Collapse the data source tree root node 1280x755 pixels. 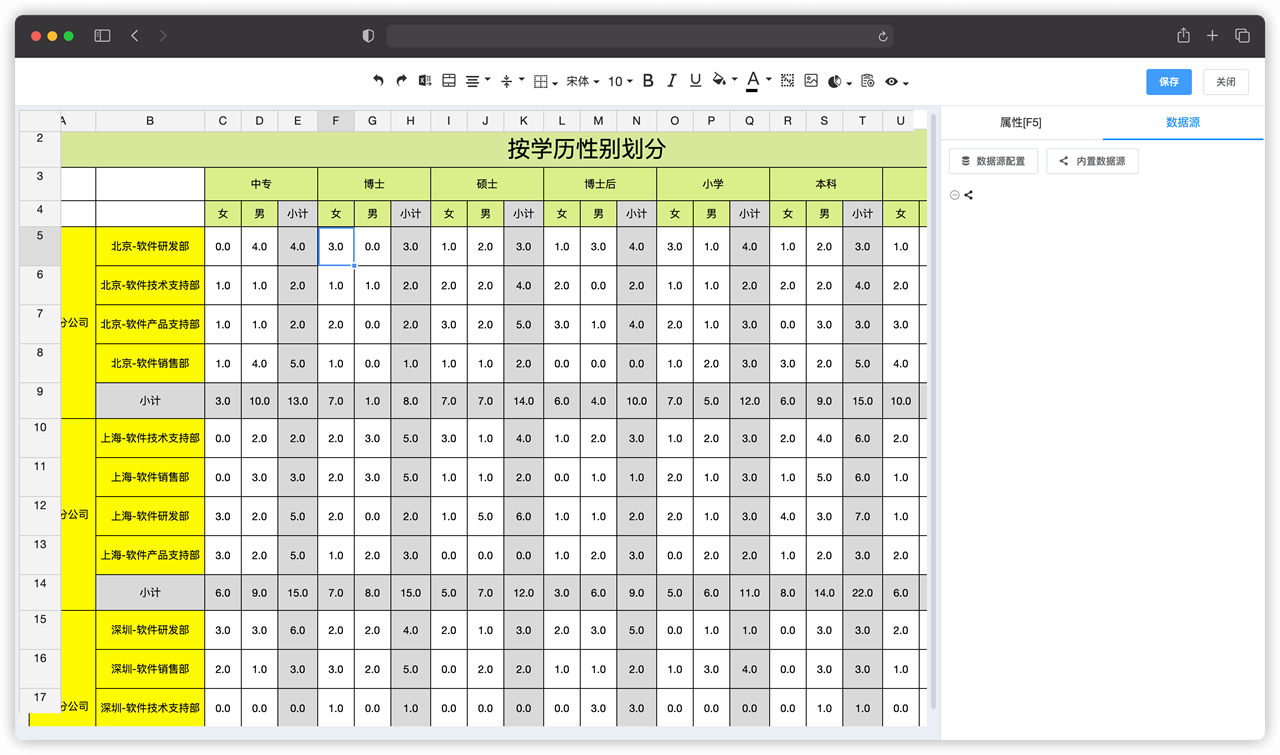tap(954, 195)
